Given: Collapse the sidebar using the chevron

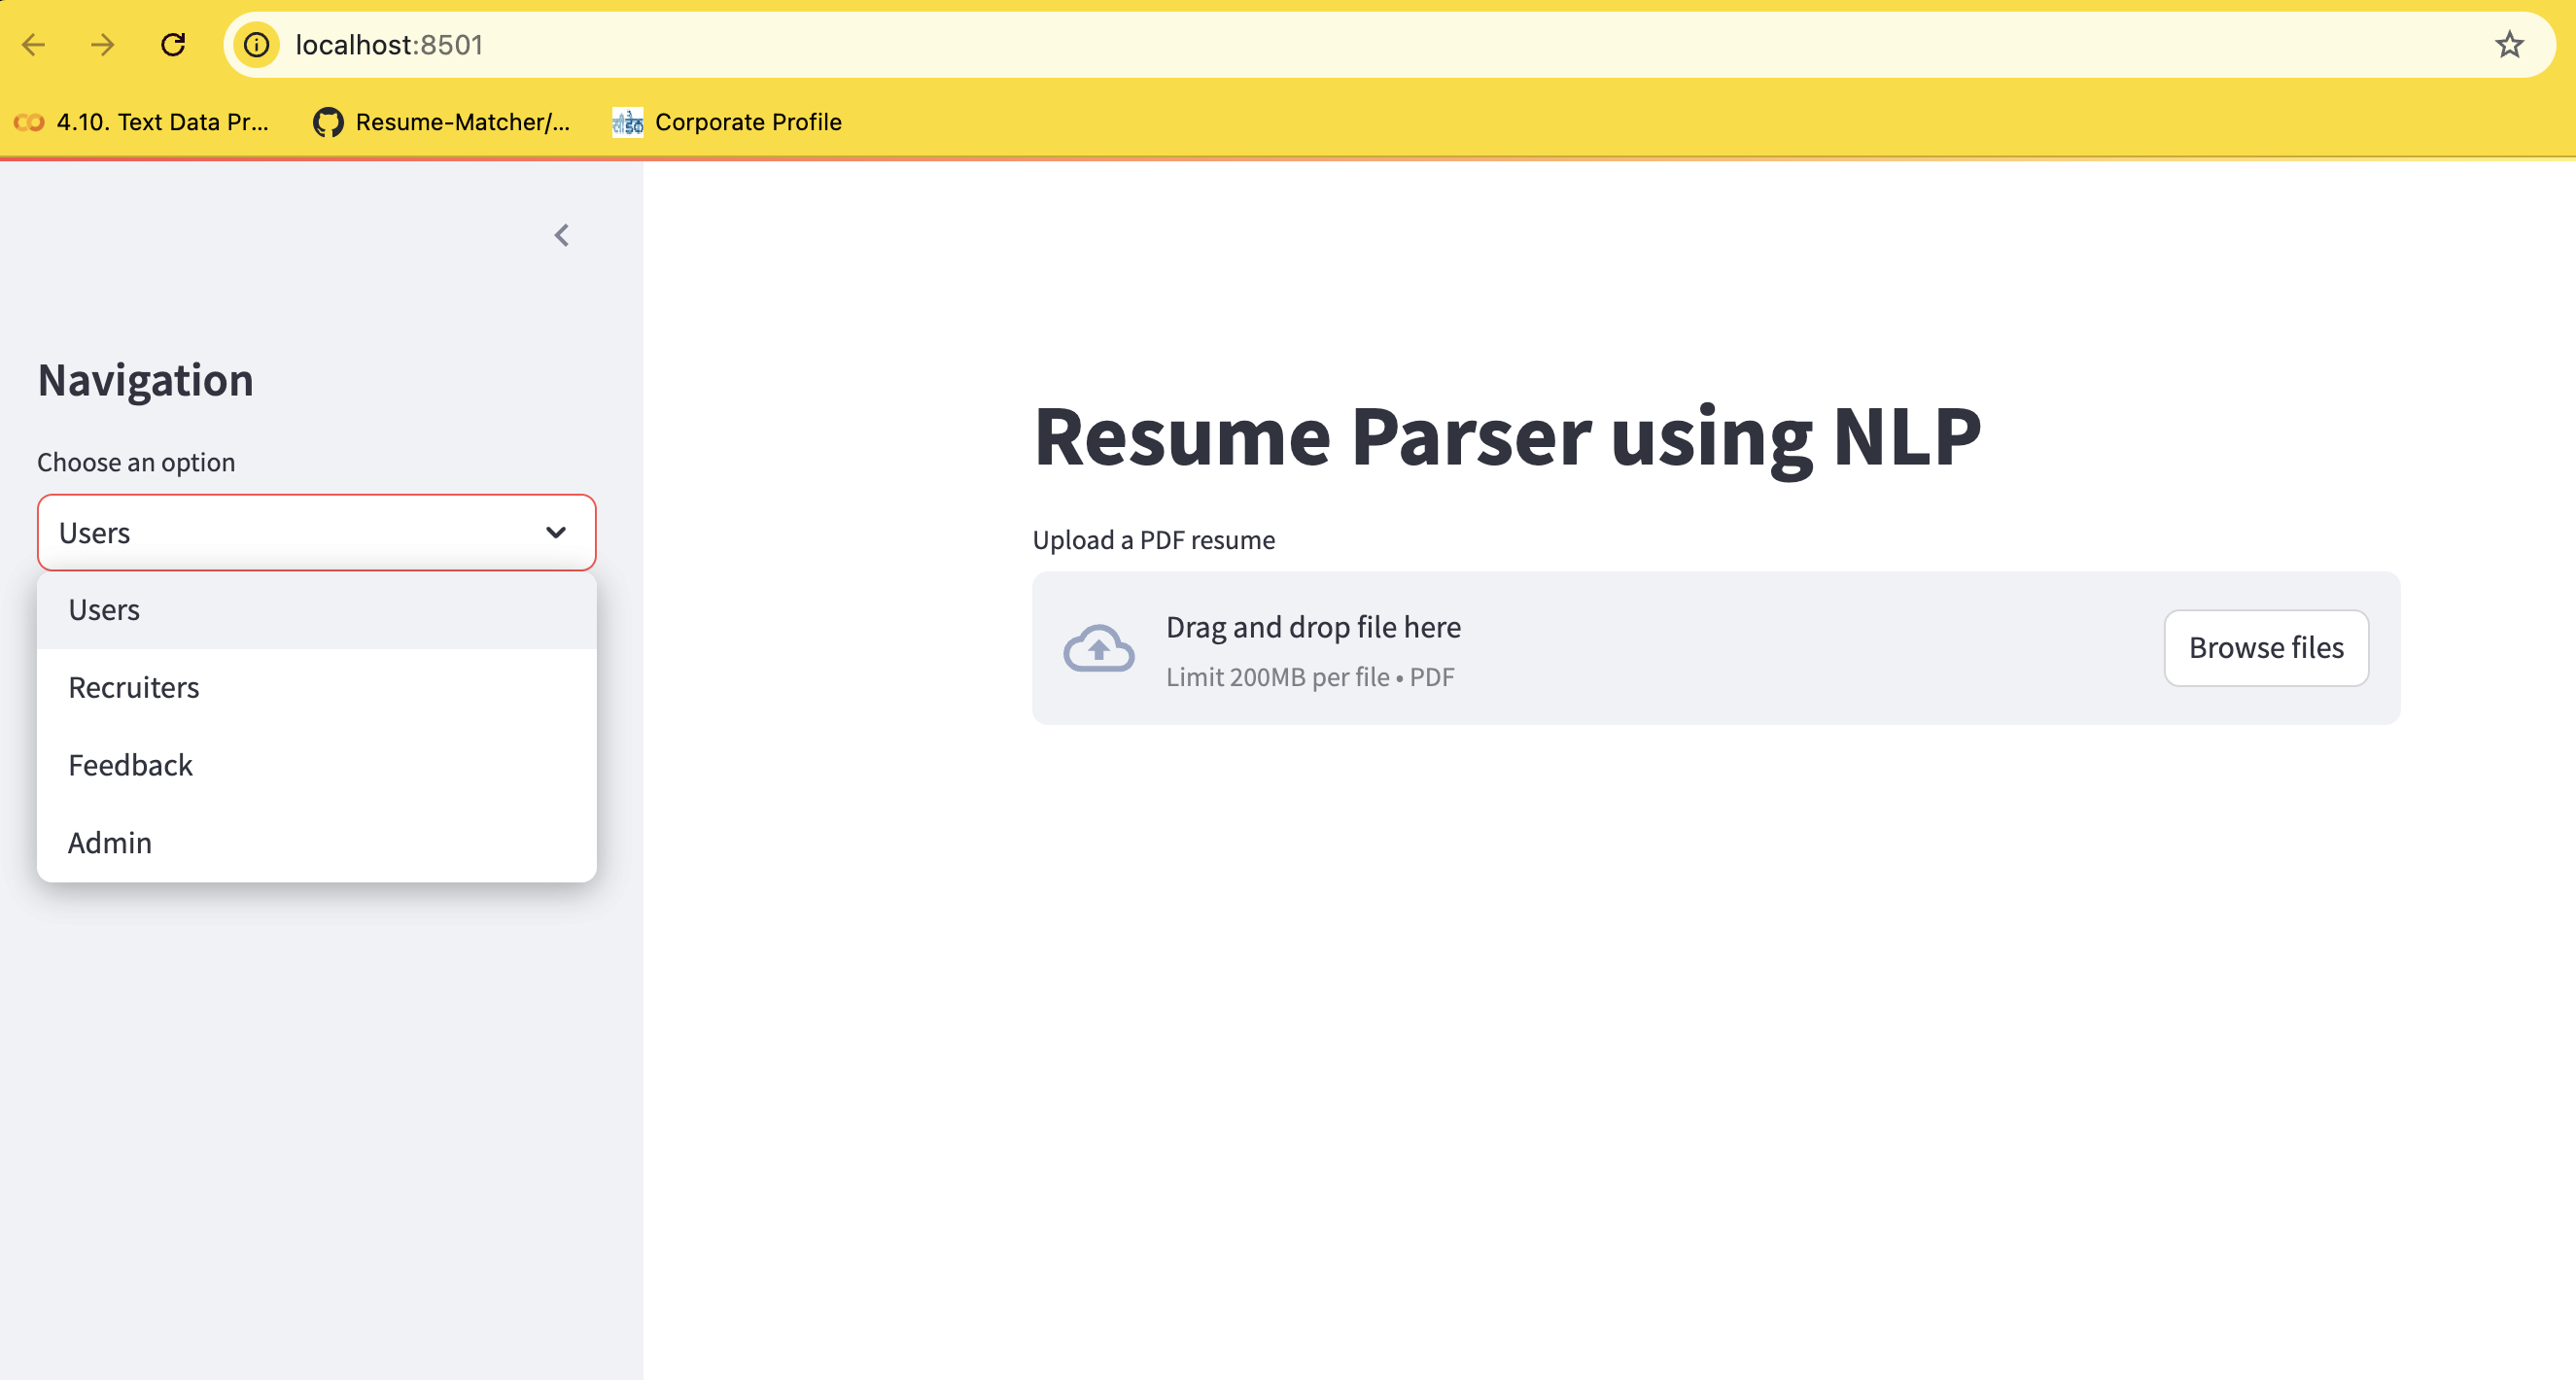Looking at the screenshot, I should click(x=562, y=235).
